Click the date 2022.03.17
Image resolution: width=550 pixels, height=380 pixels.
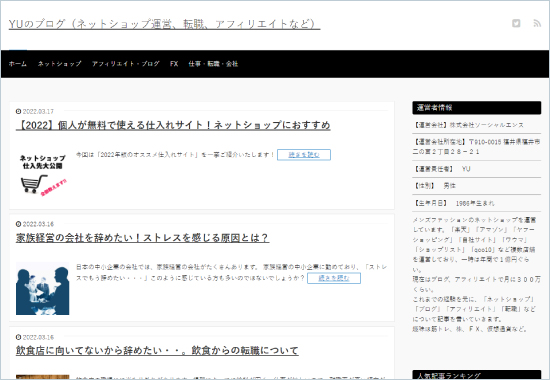pyautogui.click(x=38, y=112)
